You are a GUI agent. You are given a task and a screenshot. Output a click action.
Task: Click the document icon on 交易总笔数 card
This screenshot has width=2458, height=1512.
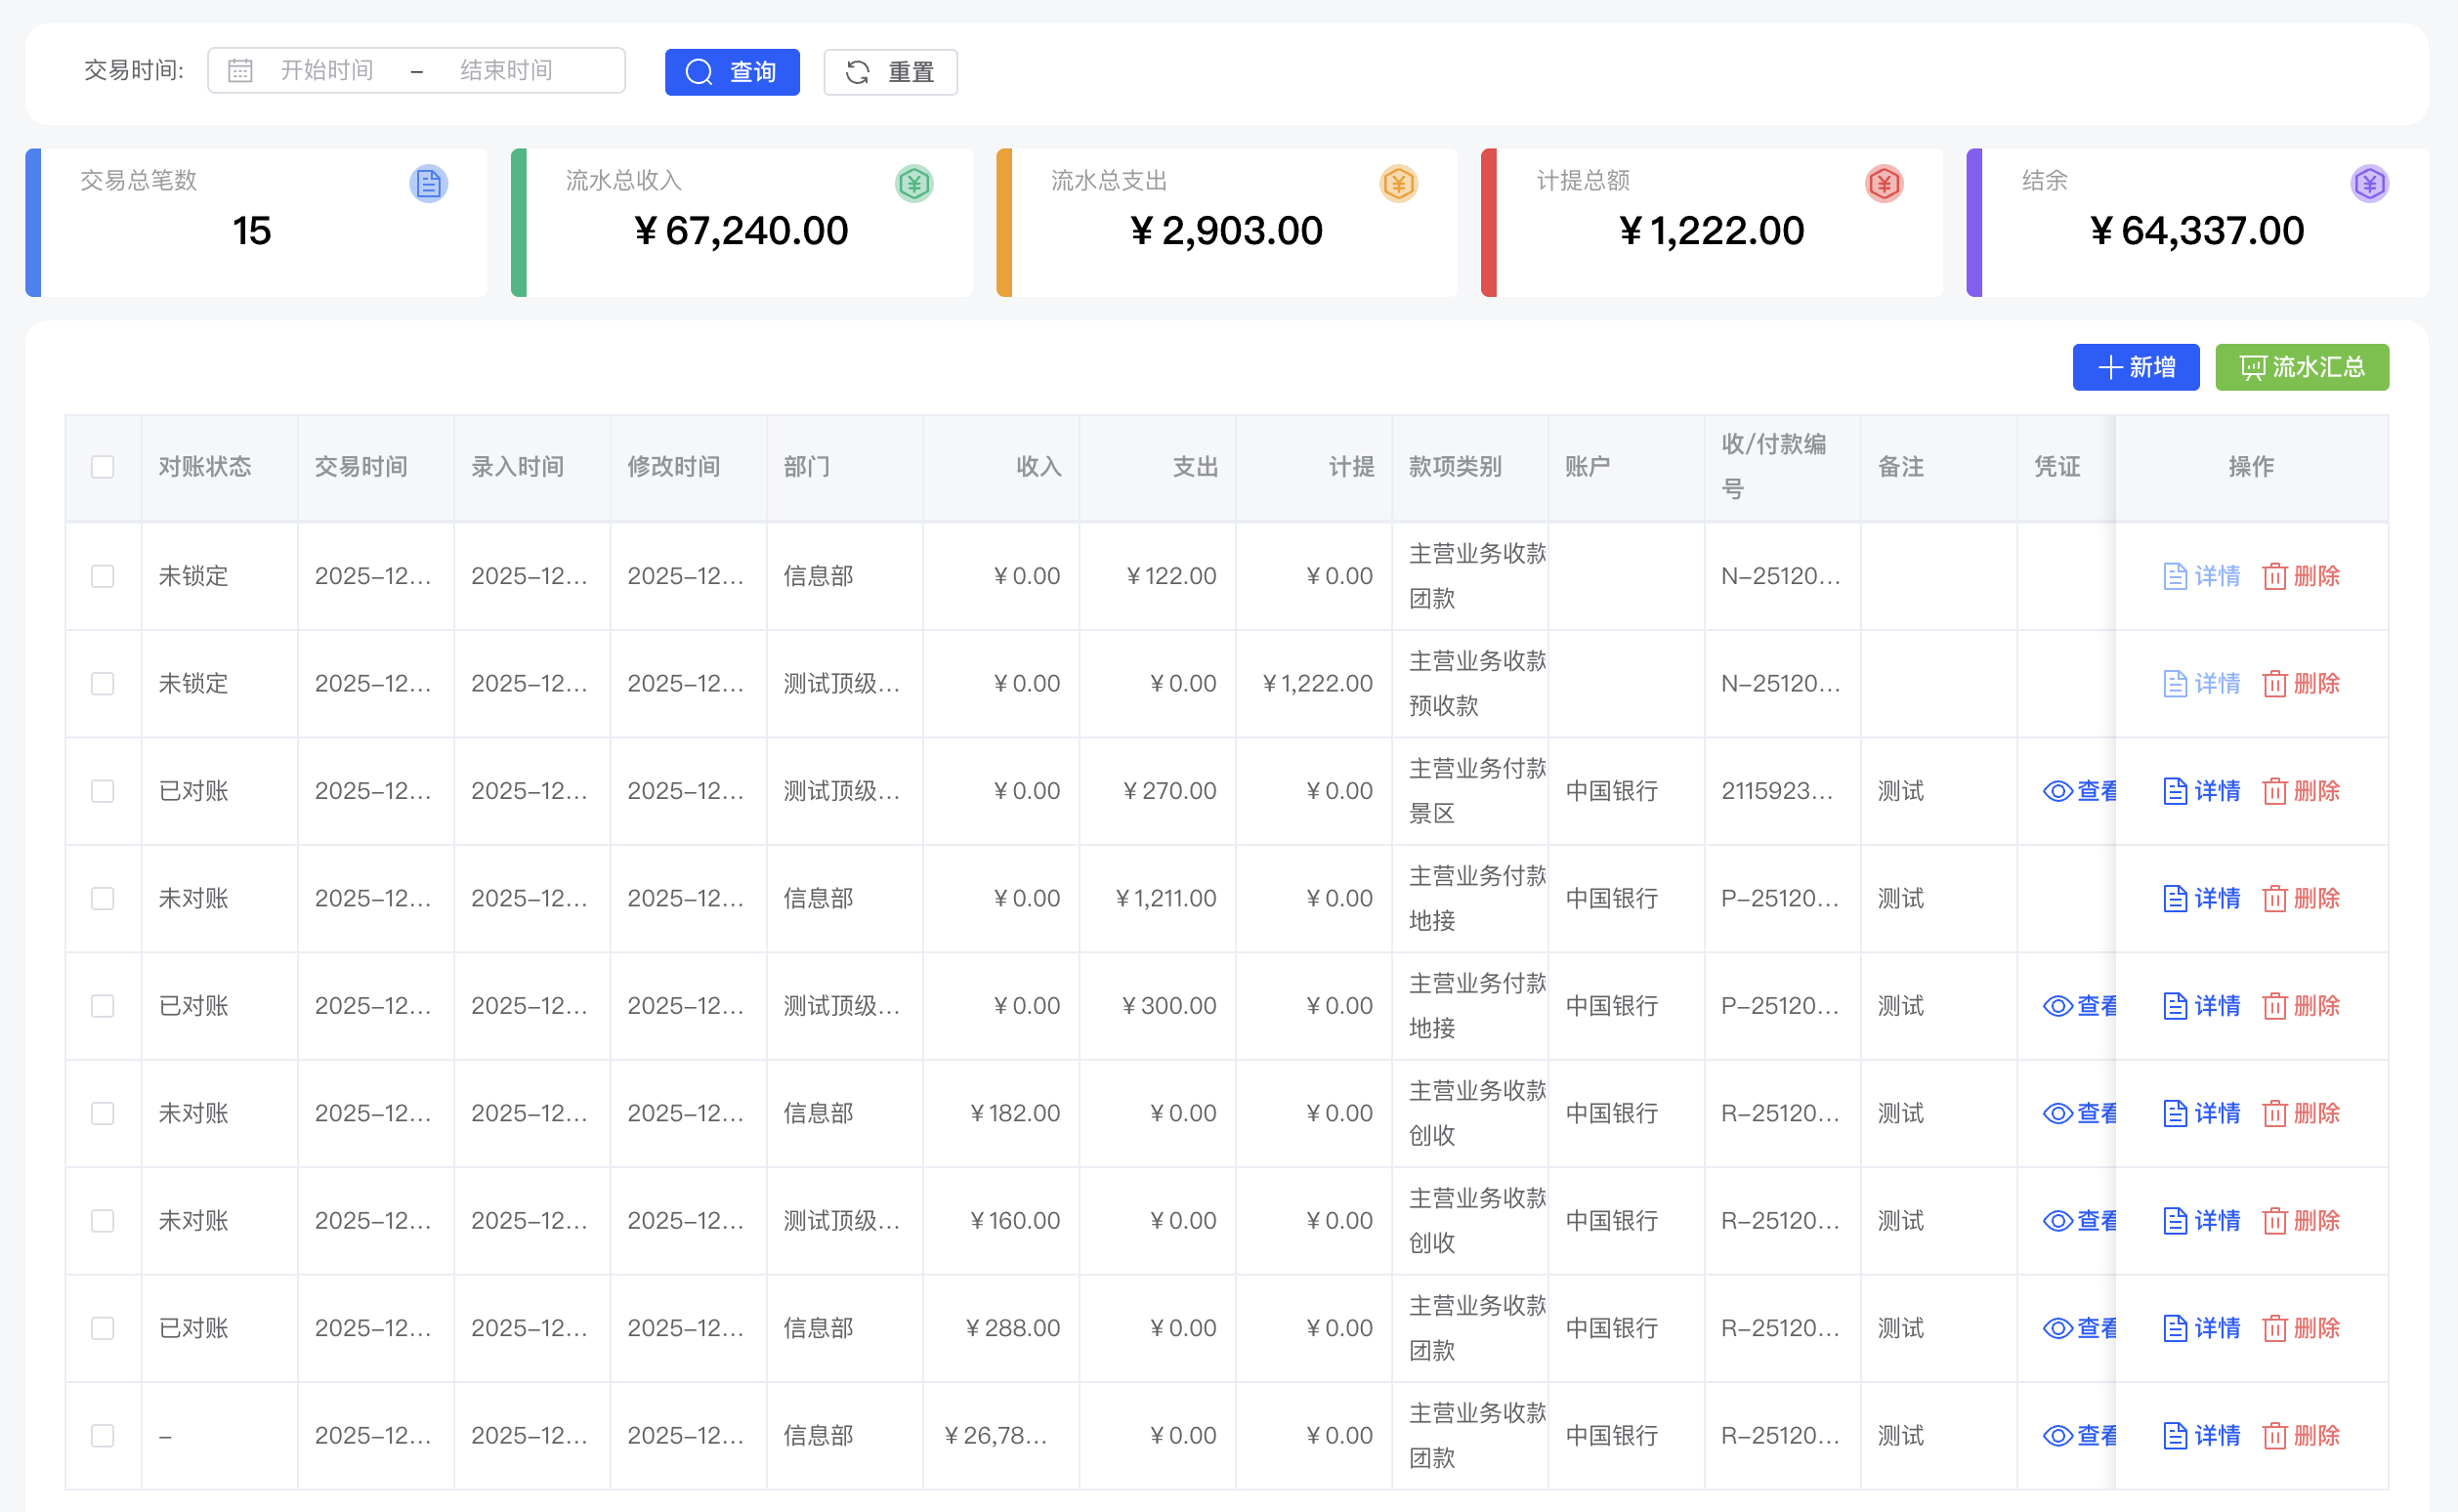point(428,184)
